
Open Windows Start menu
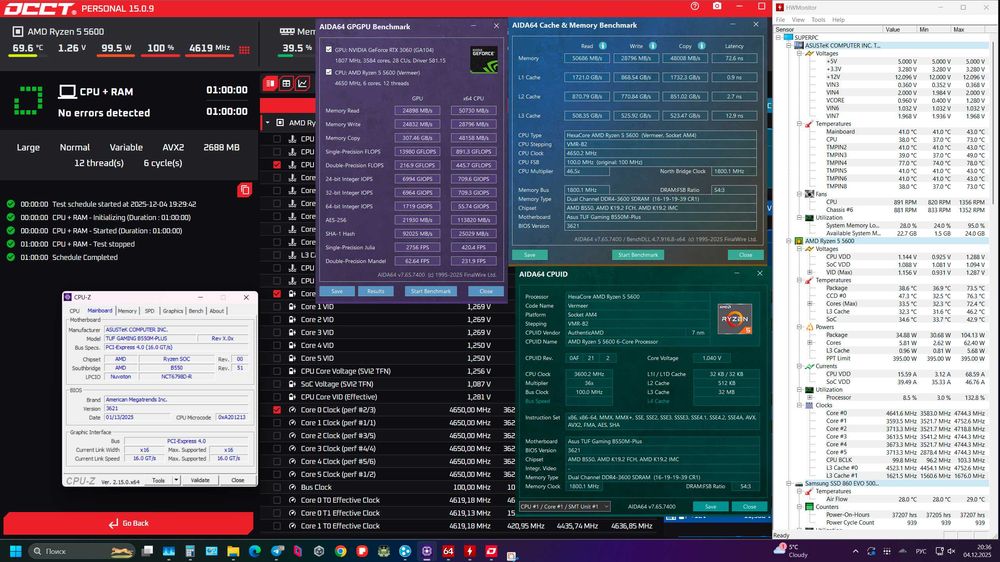[x=15, y=551]
